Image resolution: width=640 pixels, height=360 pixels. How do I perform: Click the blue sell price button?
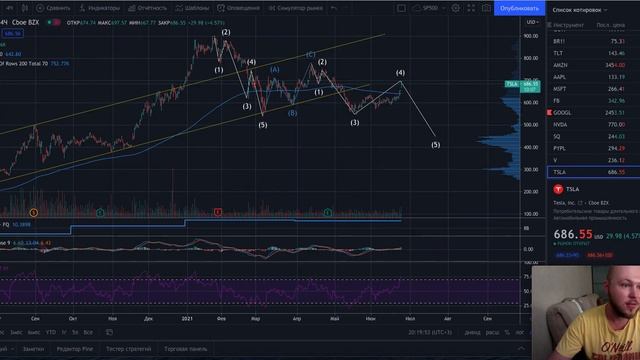567,255
